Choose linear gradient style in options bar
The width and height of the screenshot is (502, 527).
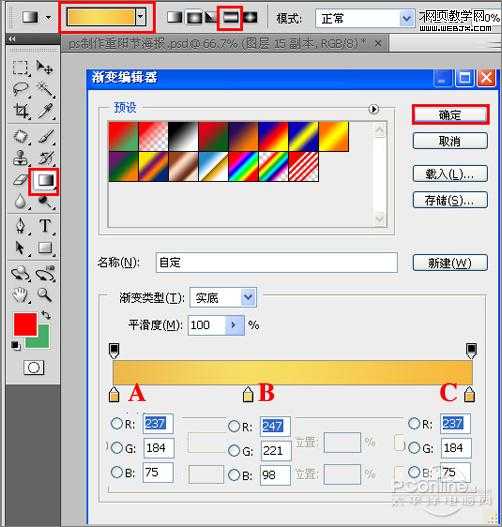174,17
